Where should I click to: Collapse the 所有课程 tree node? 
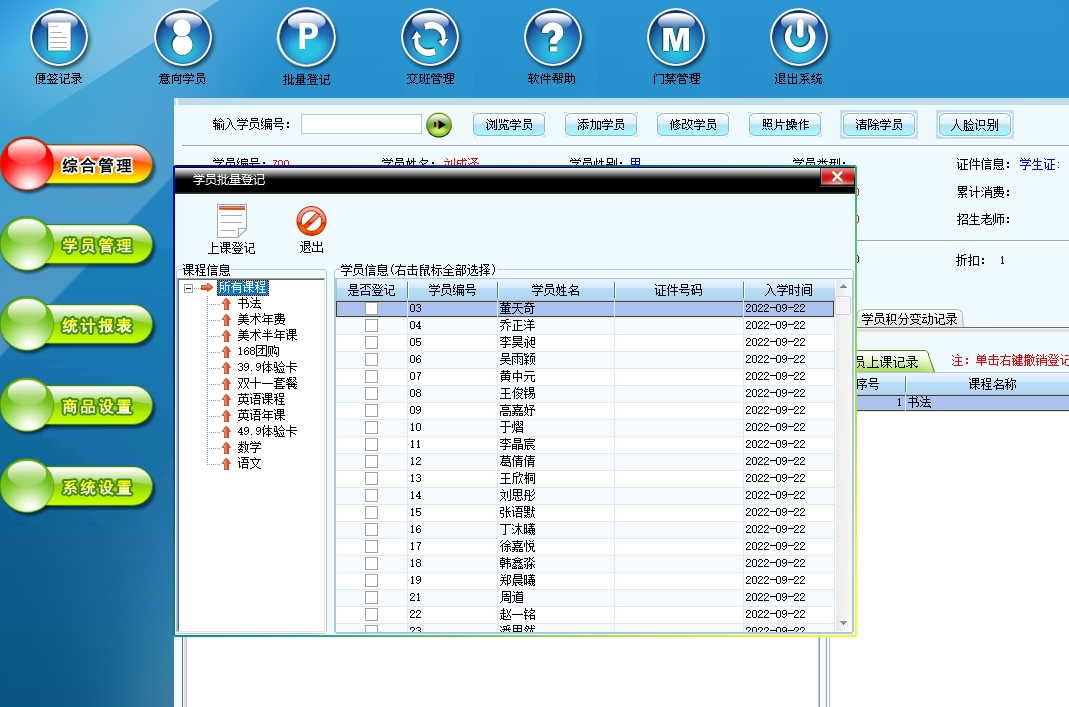coord(188,288)
